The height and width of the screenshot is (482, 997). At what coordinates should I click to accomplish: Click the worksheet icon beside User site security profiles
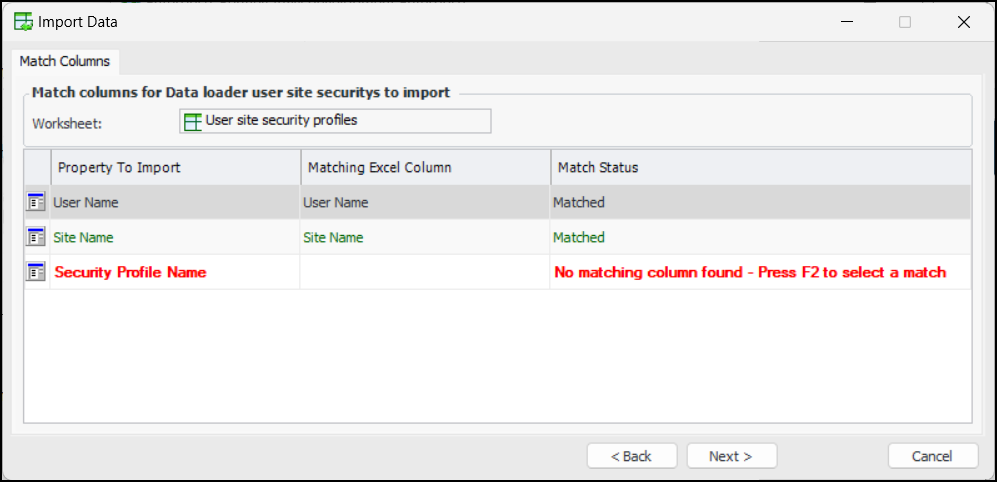coord(192,121)
